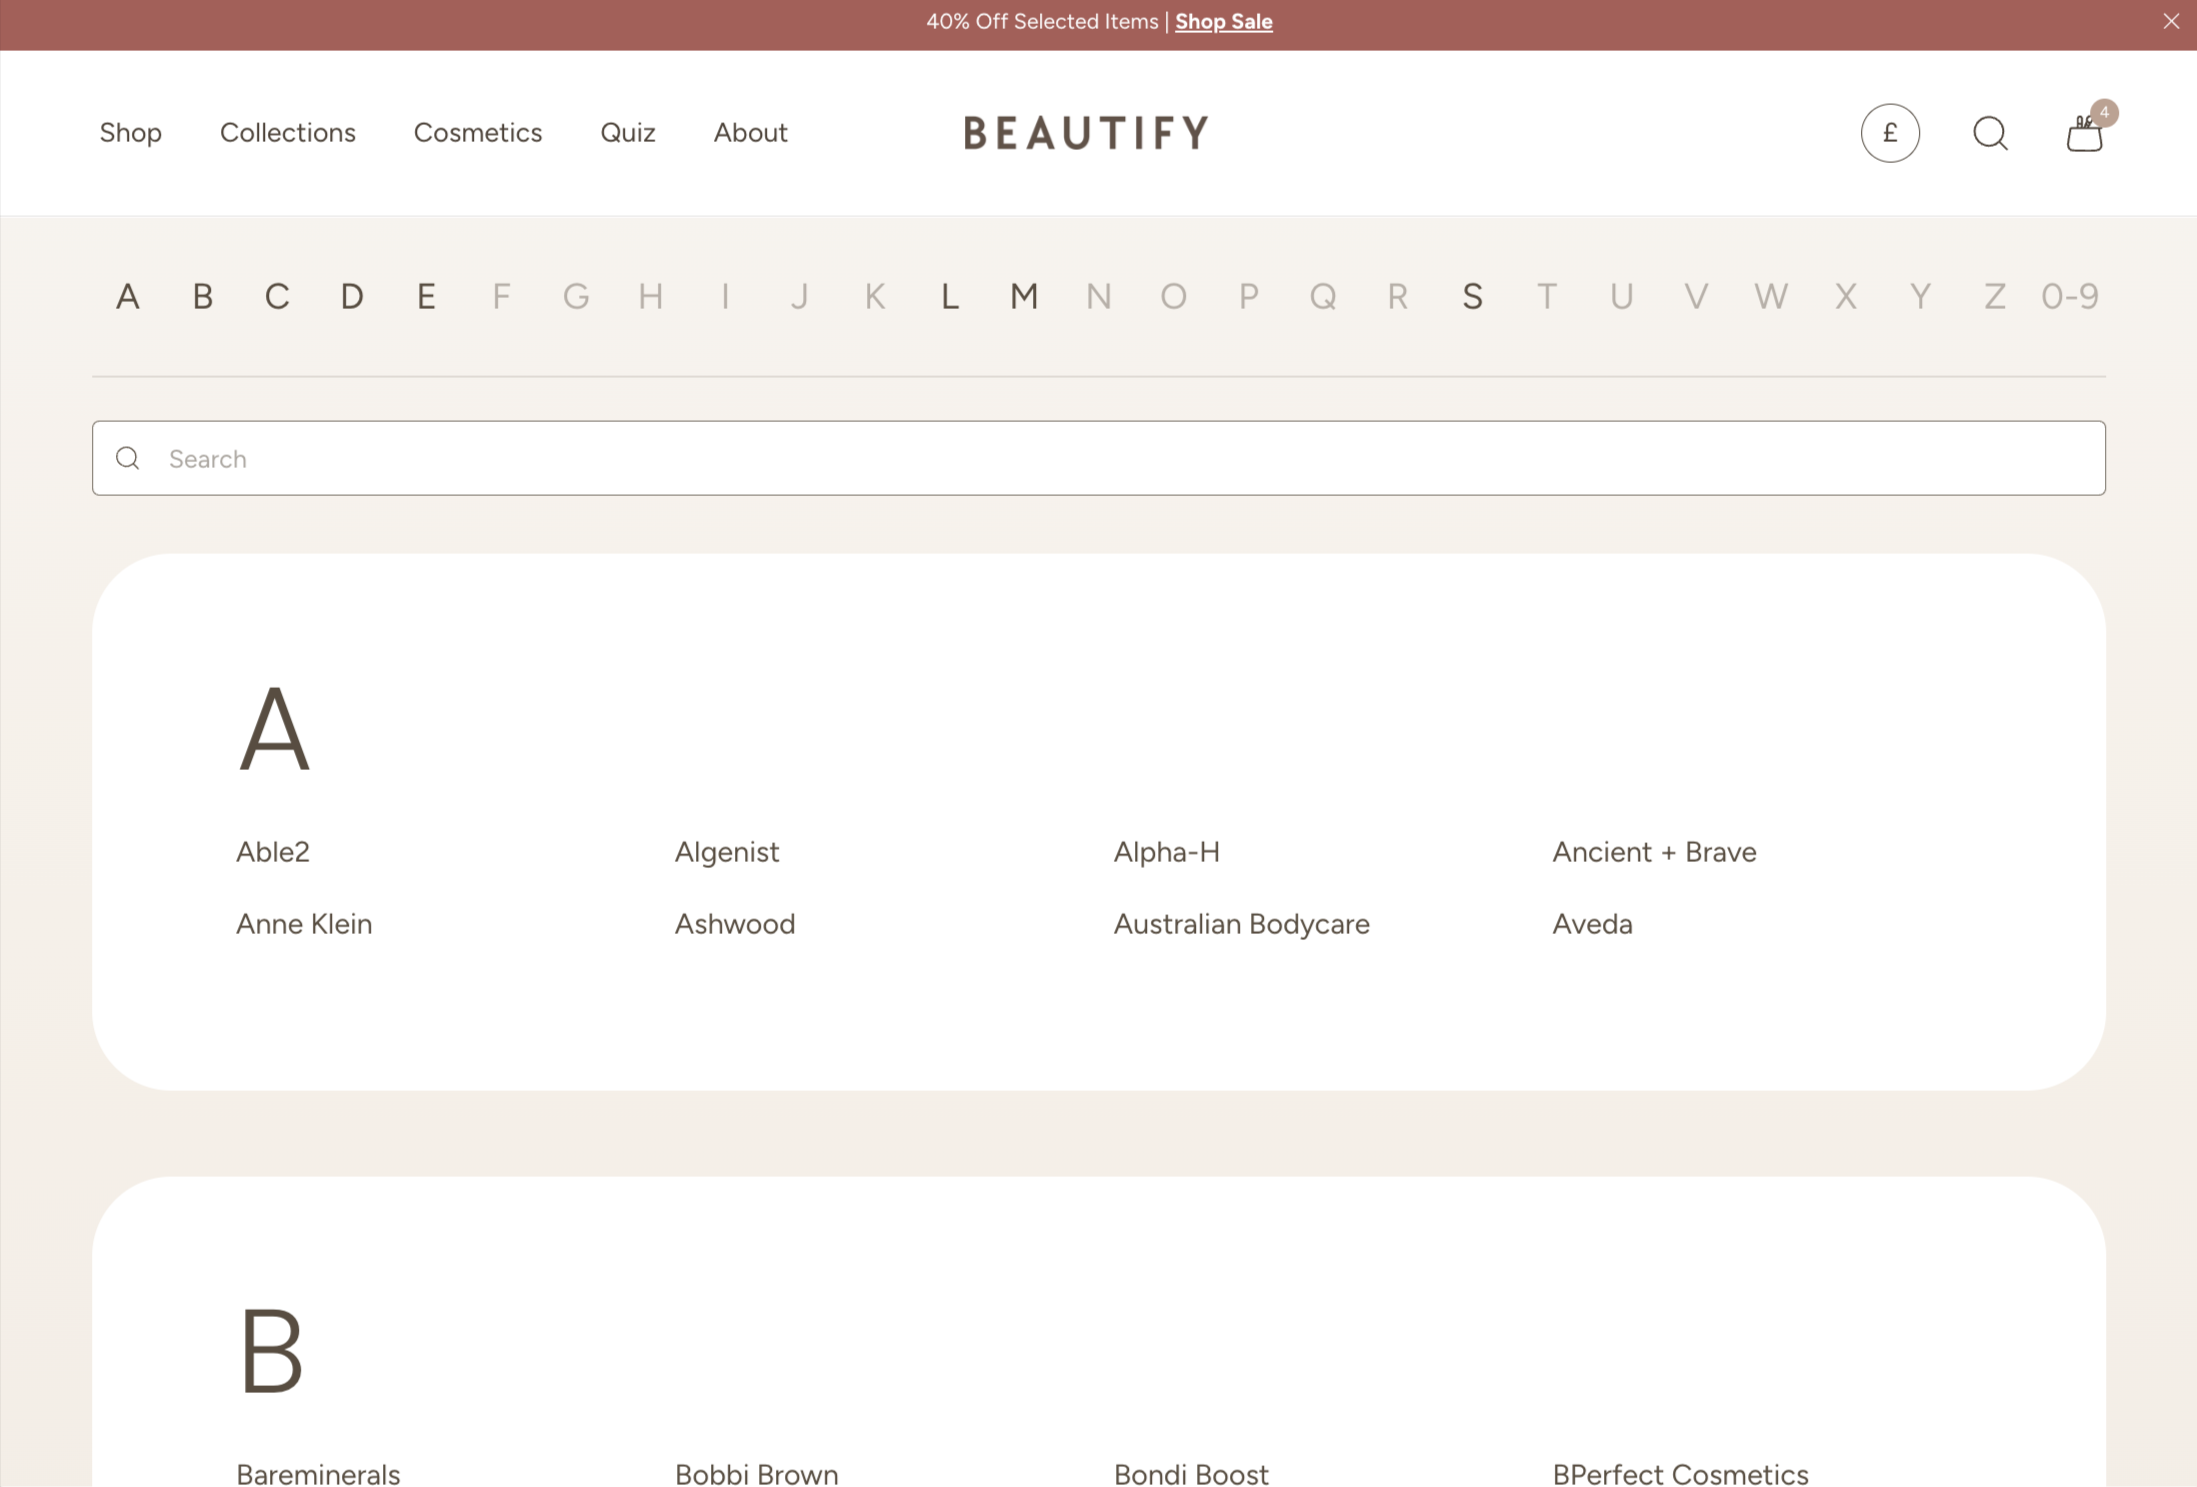
Task: Open the Australian Bodycare brand page
Action: pos(1242,924)
